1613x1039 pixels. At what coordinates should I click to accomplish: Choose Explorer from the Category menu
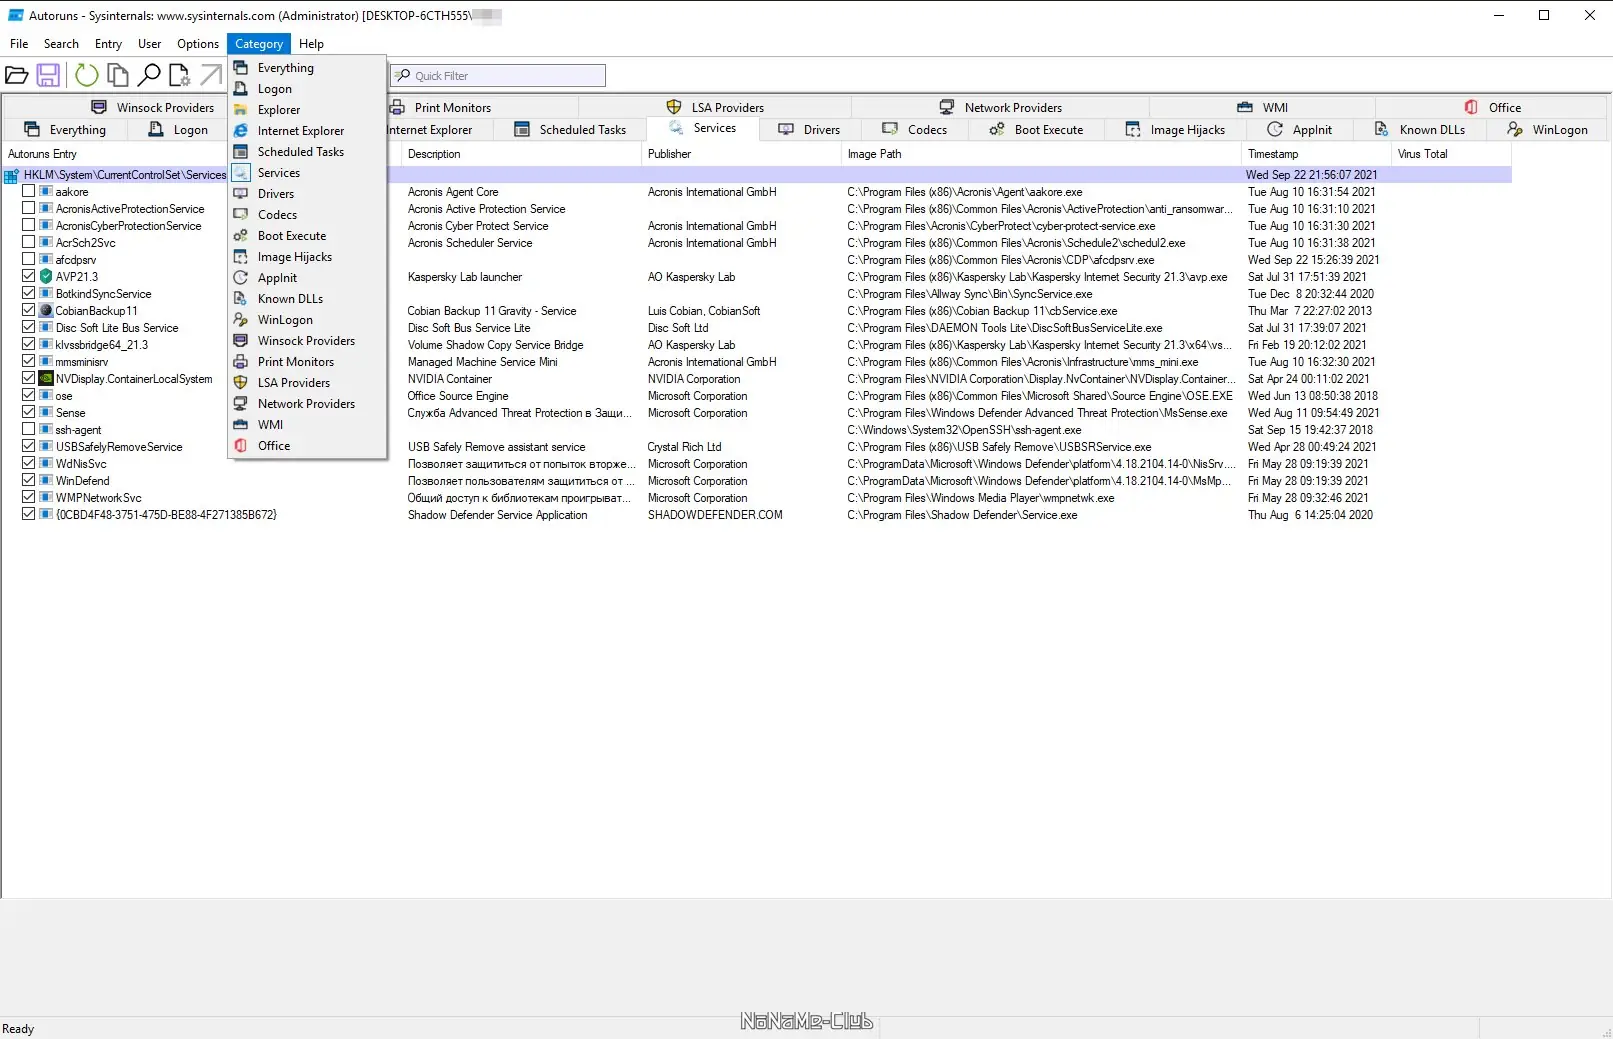pos(308,110)
